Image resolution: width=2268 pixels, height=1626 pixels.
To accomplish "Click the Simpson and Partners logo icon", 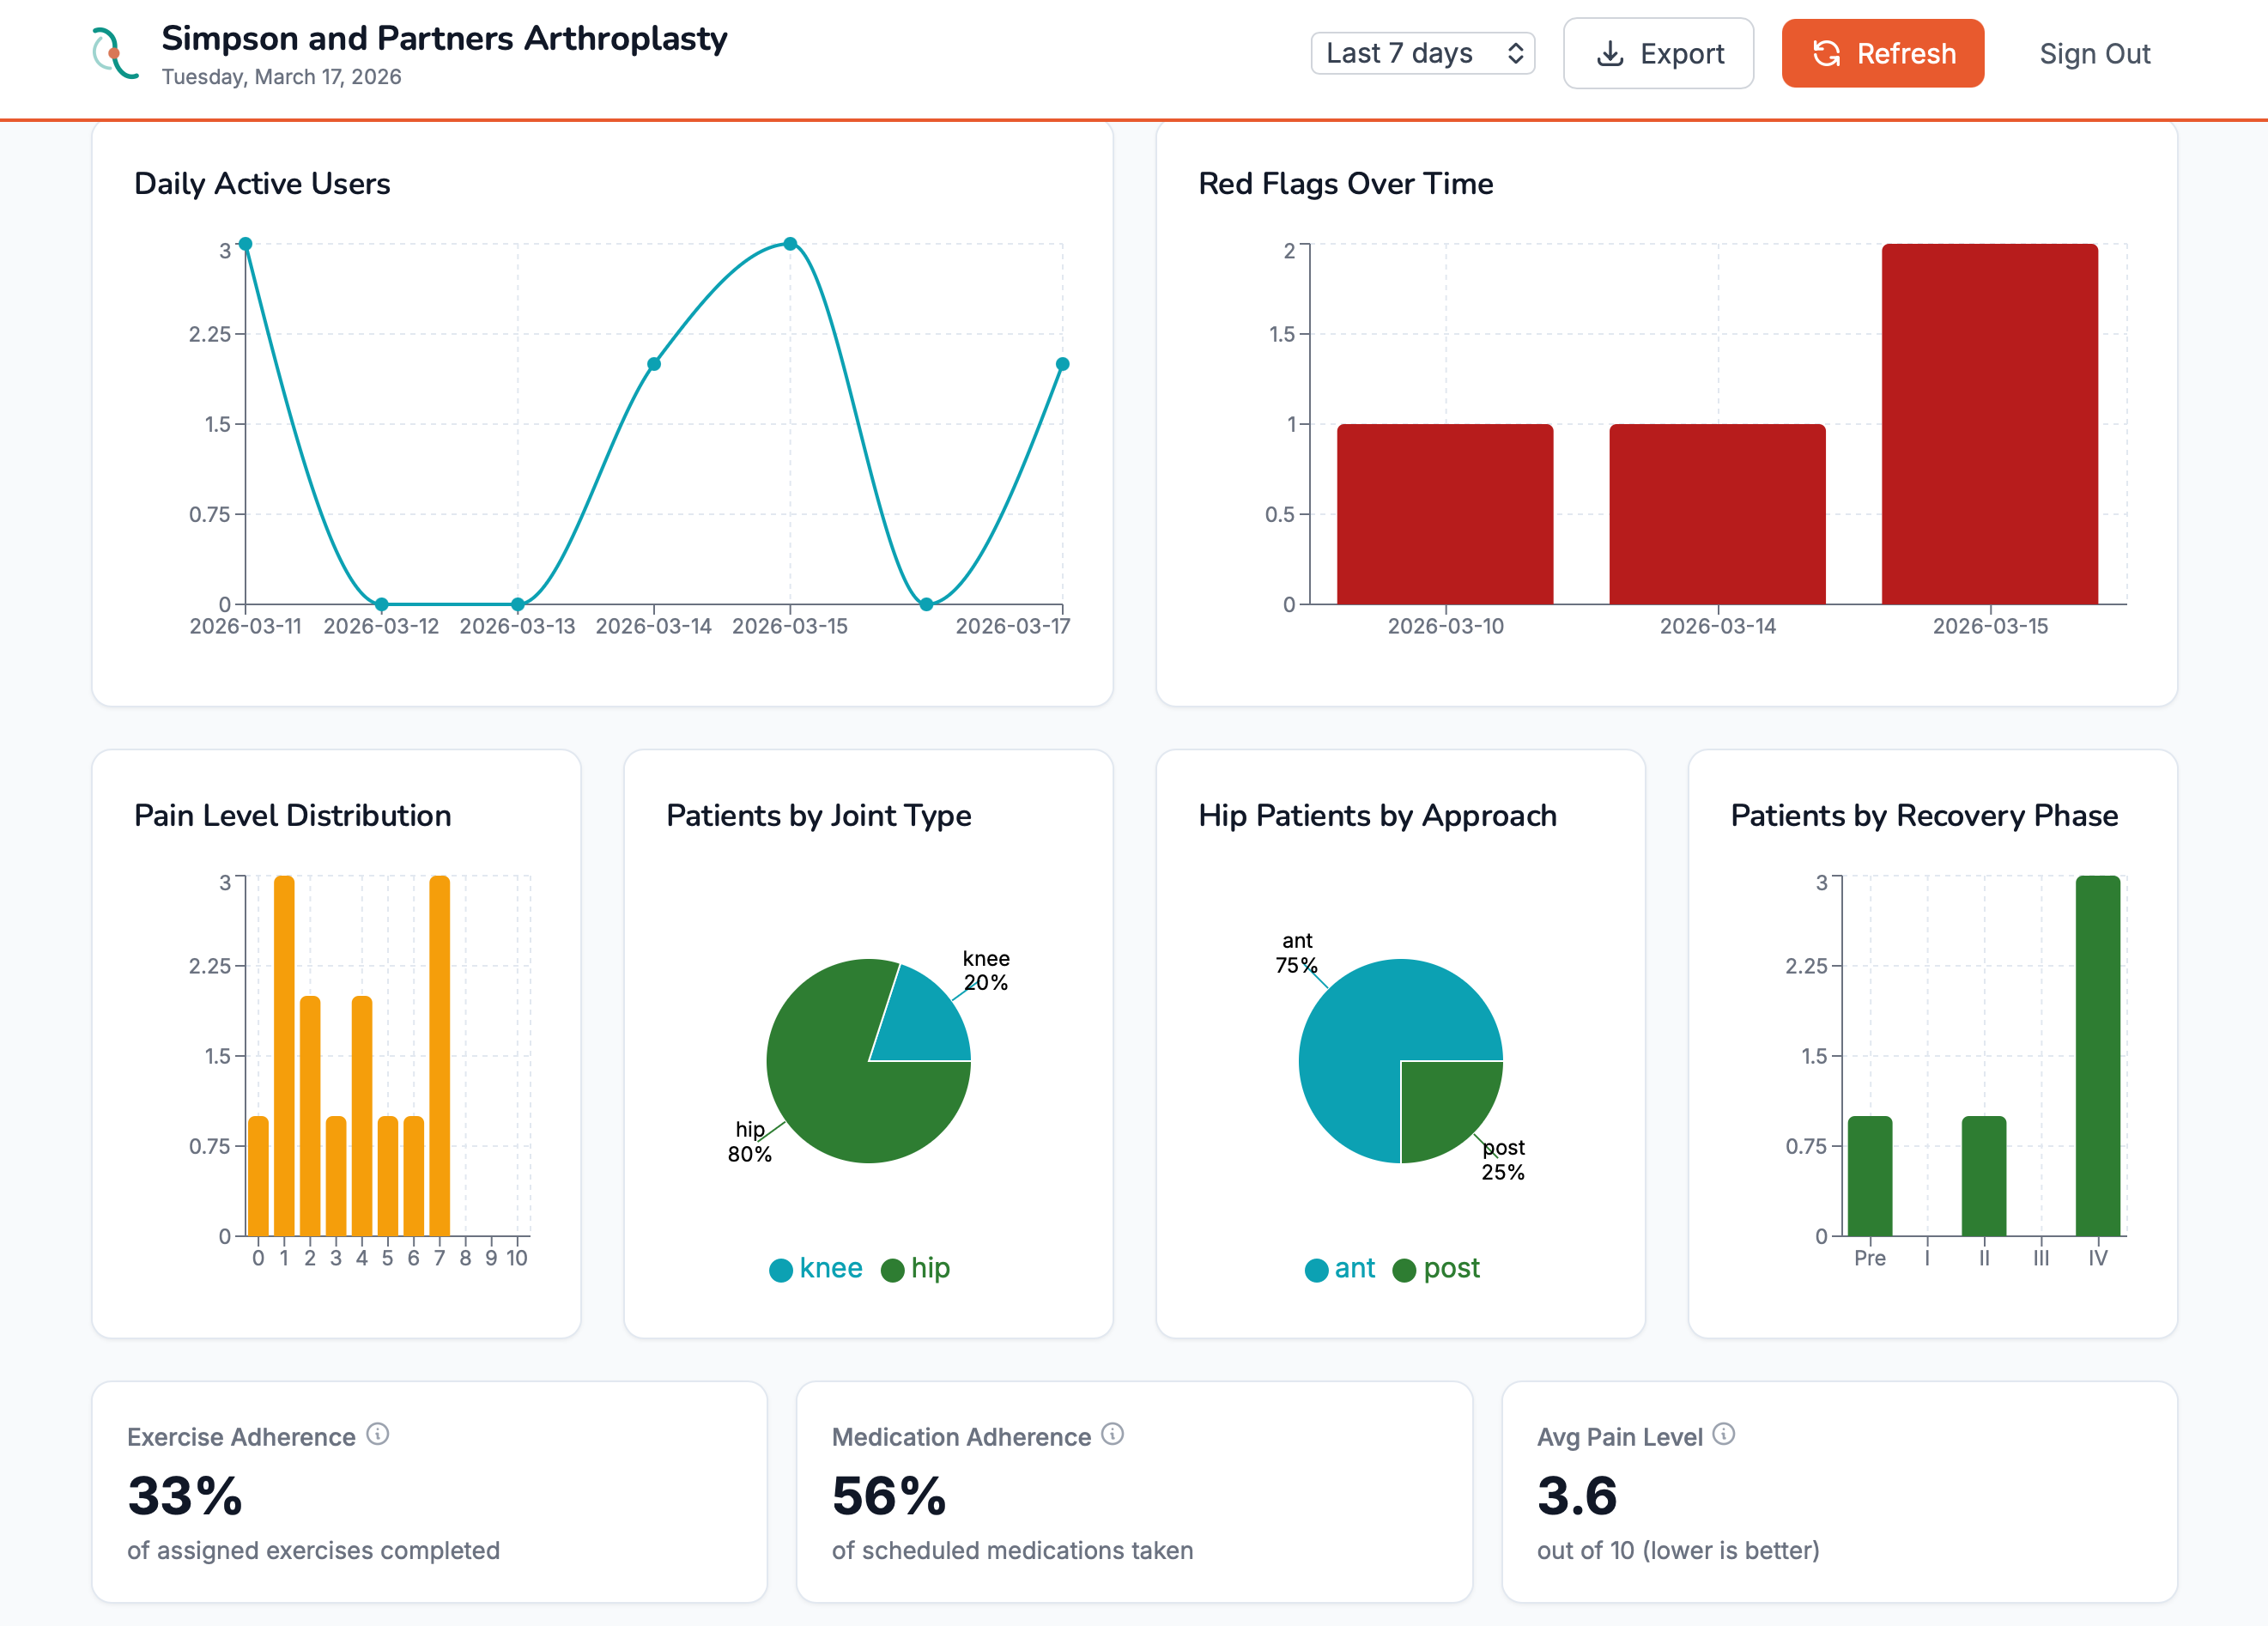I will pyautogui.click(x=114, y=53).
